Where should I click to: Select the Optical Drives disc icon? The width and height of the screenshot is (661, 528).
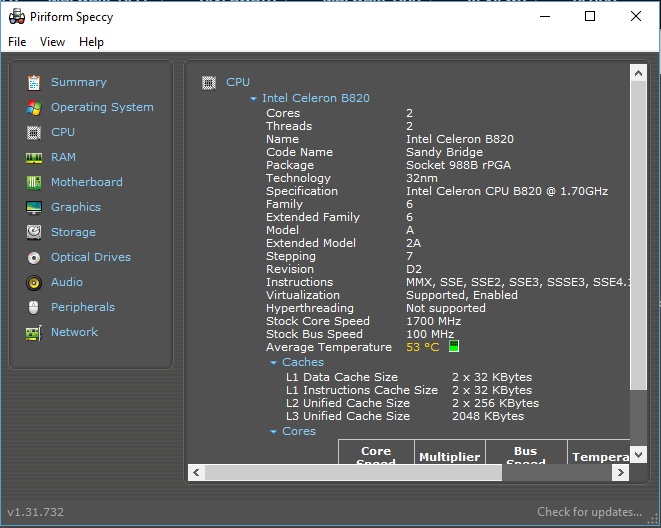(34, 258)
